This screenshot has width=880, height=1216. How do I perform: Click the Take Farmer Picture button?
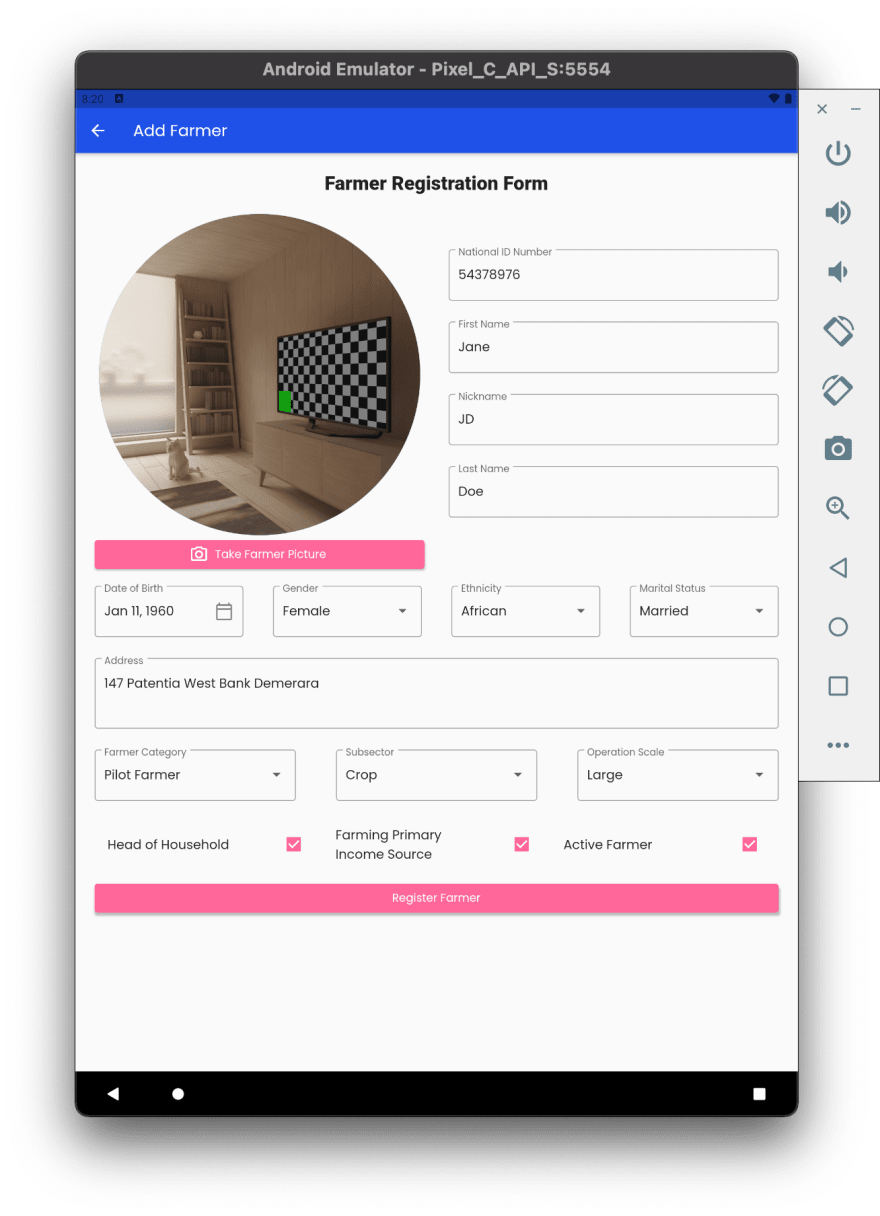tap(260, 554)
